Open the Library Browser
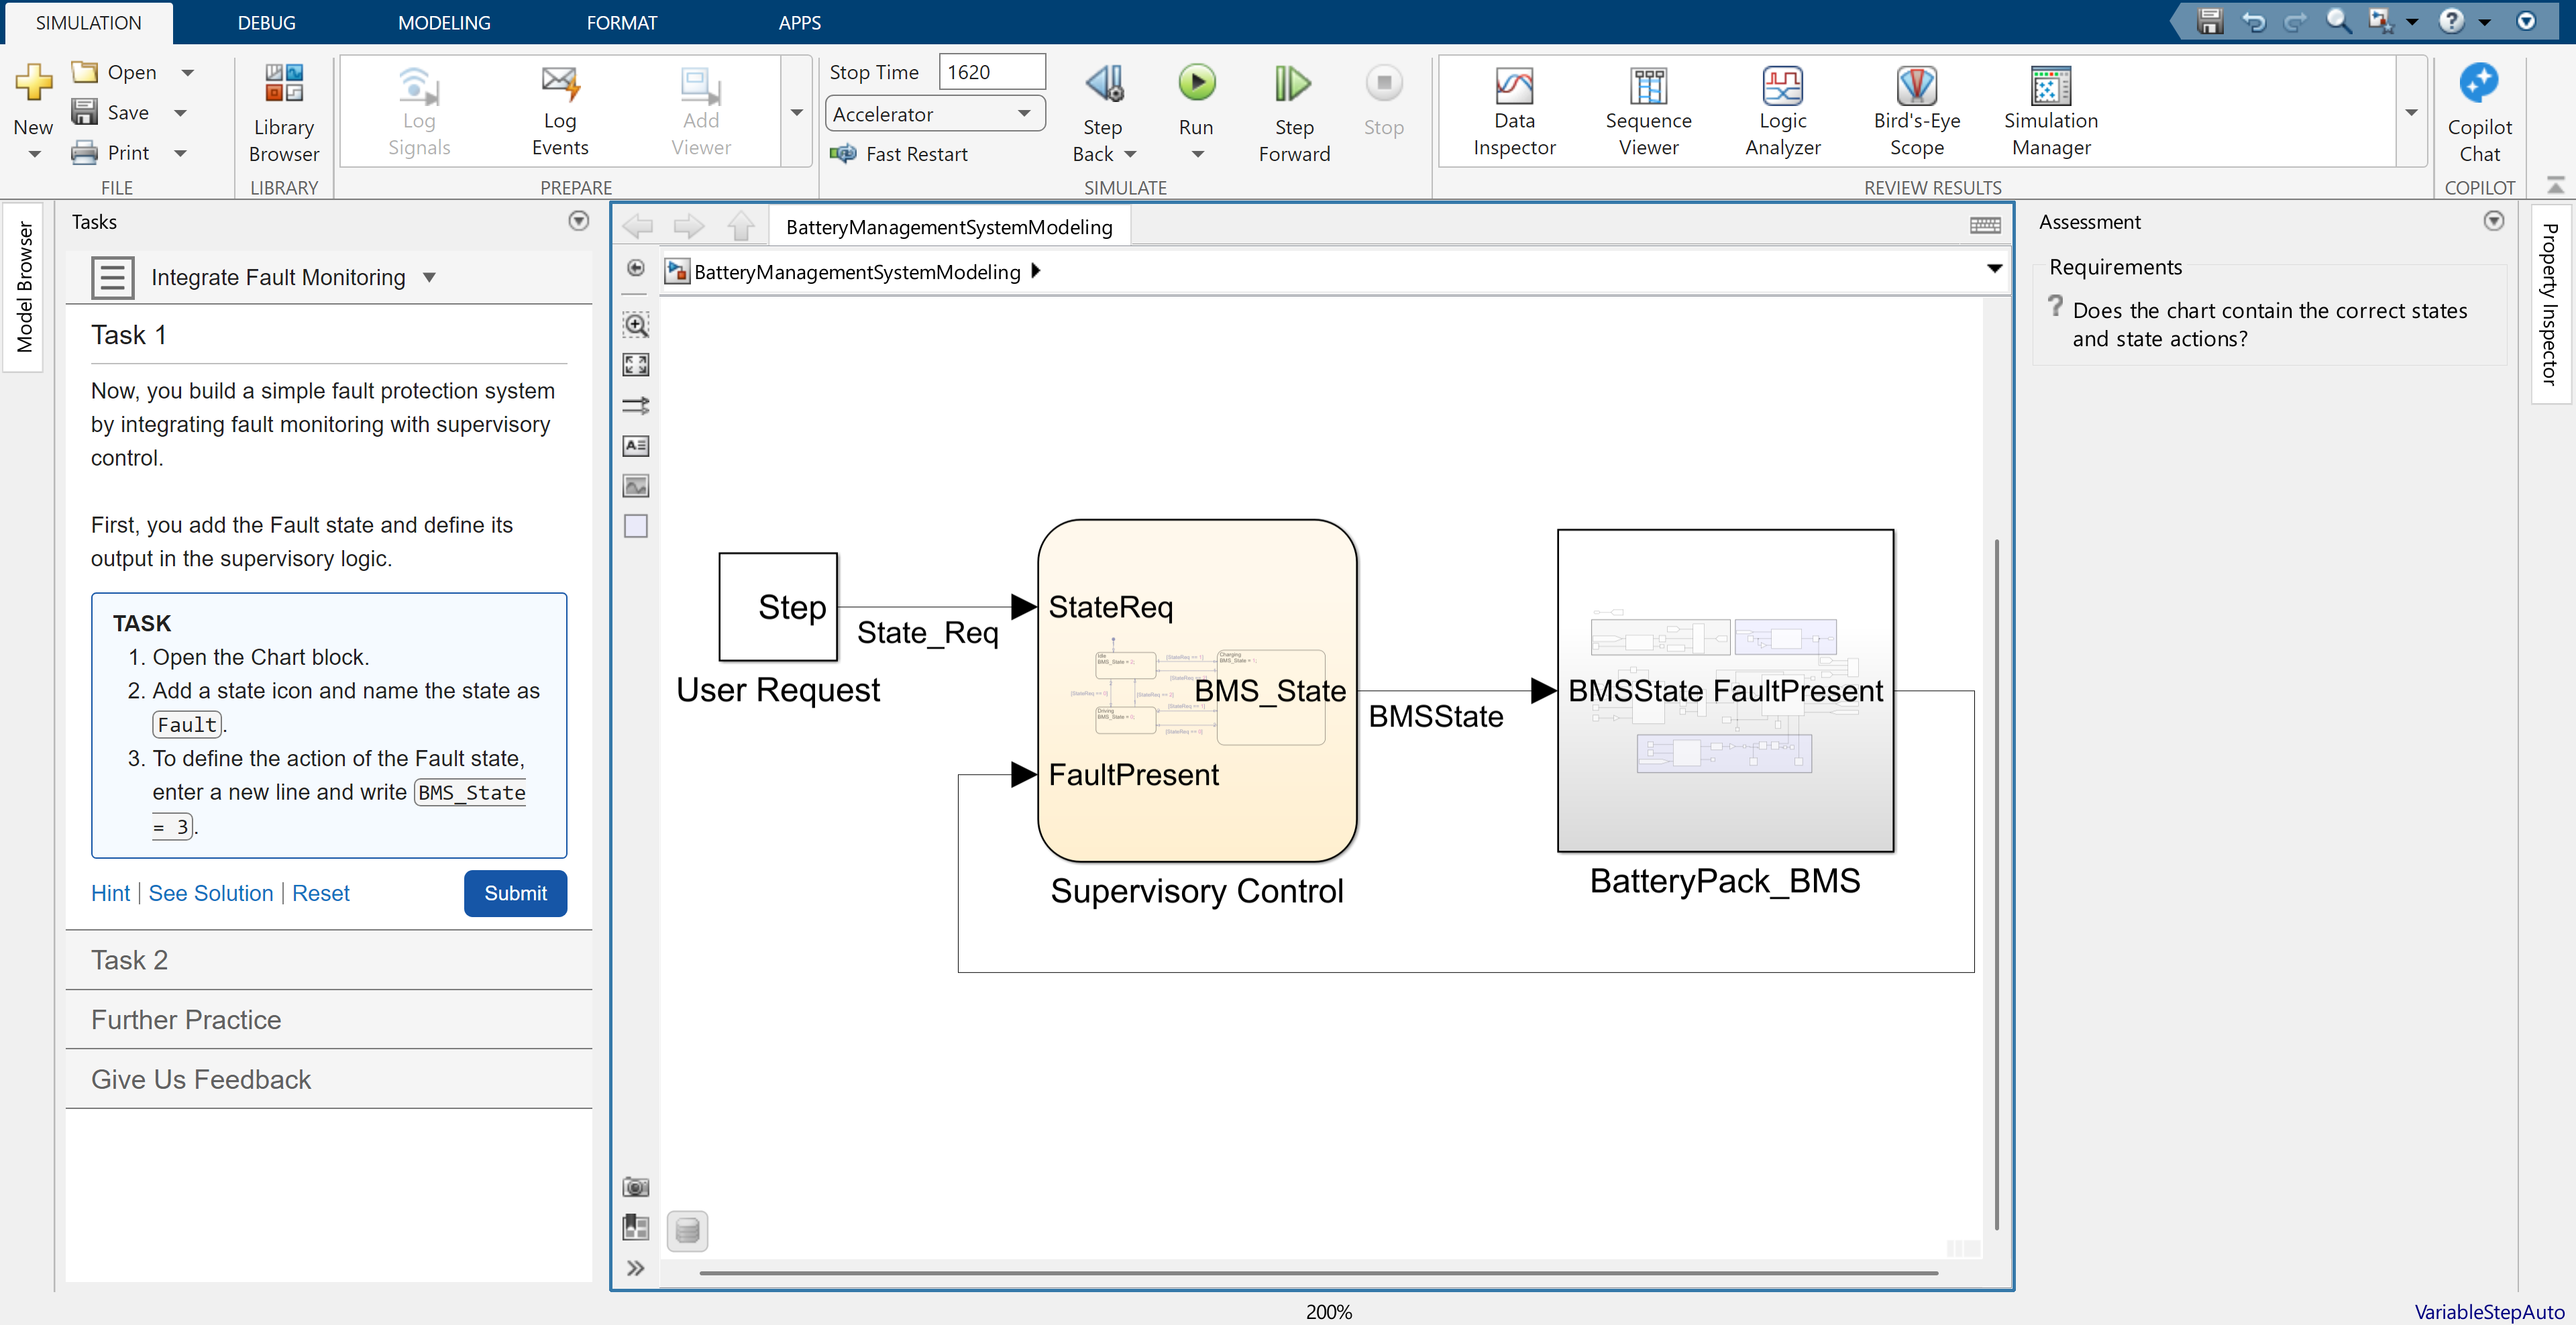This screenshot has height=1325, width=2576. pyautogui.click(x=283, y=110)
